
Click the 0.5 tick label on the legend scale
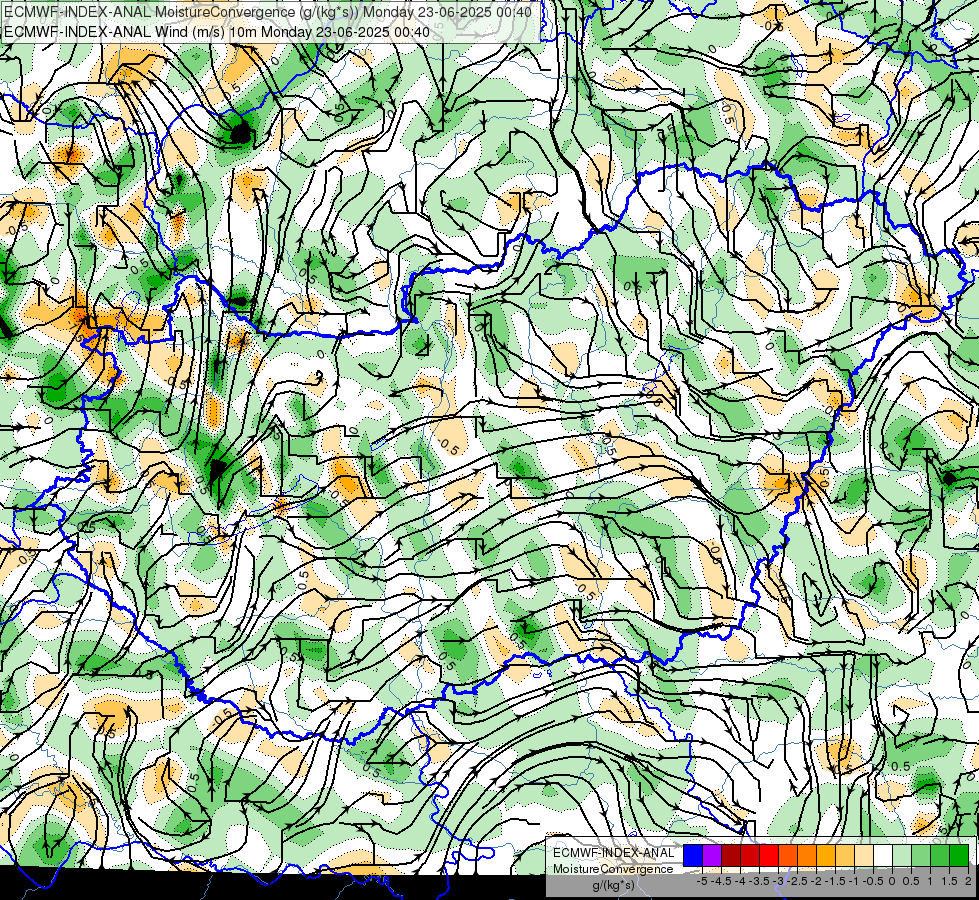tap(911, 881)
